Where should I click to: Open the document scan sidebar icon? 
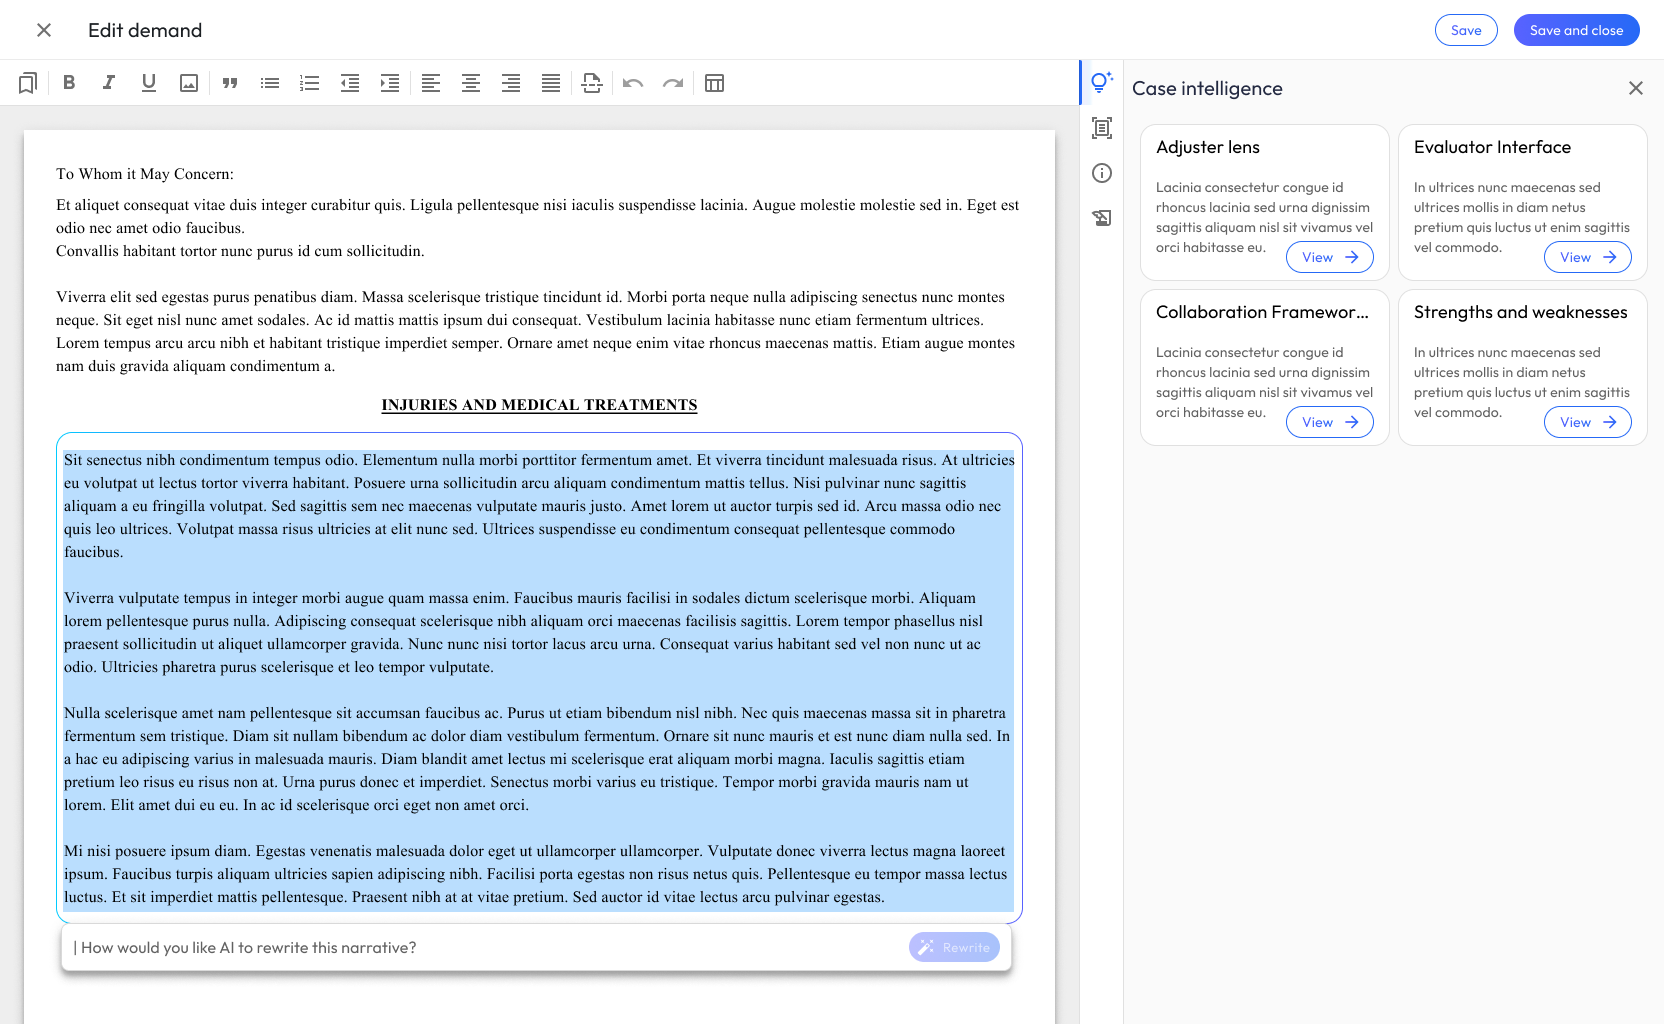1102,128
